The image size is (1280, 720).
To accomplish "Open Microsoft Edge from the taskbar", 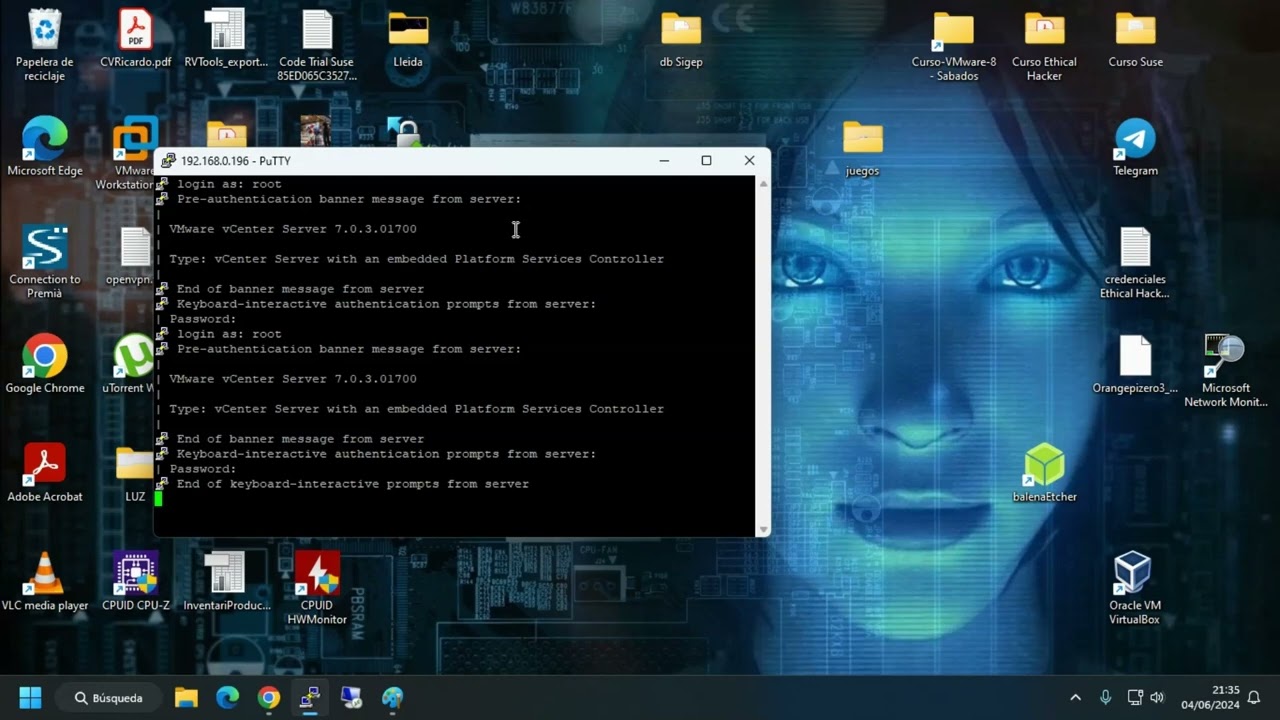I will tap(228, 697).
